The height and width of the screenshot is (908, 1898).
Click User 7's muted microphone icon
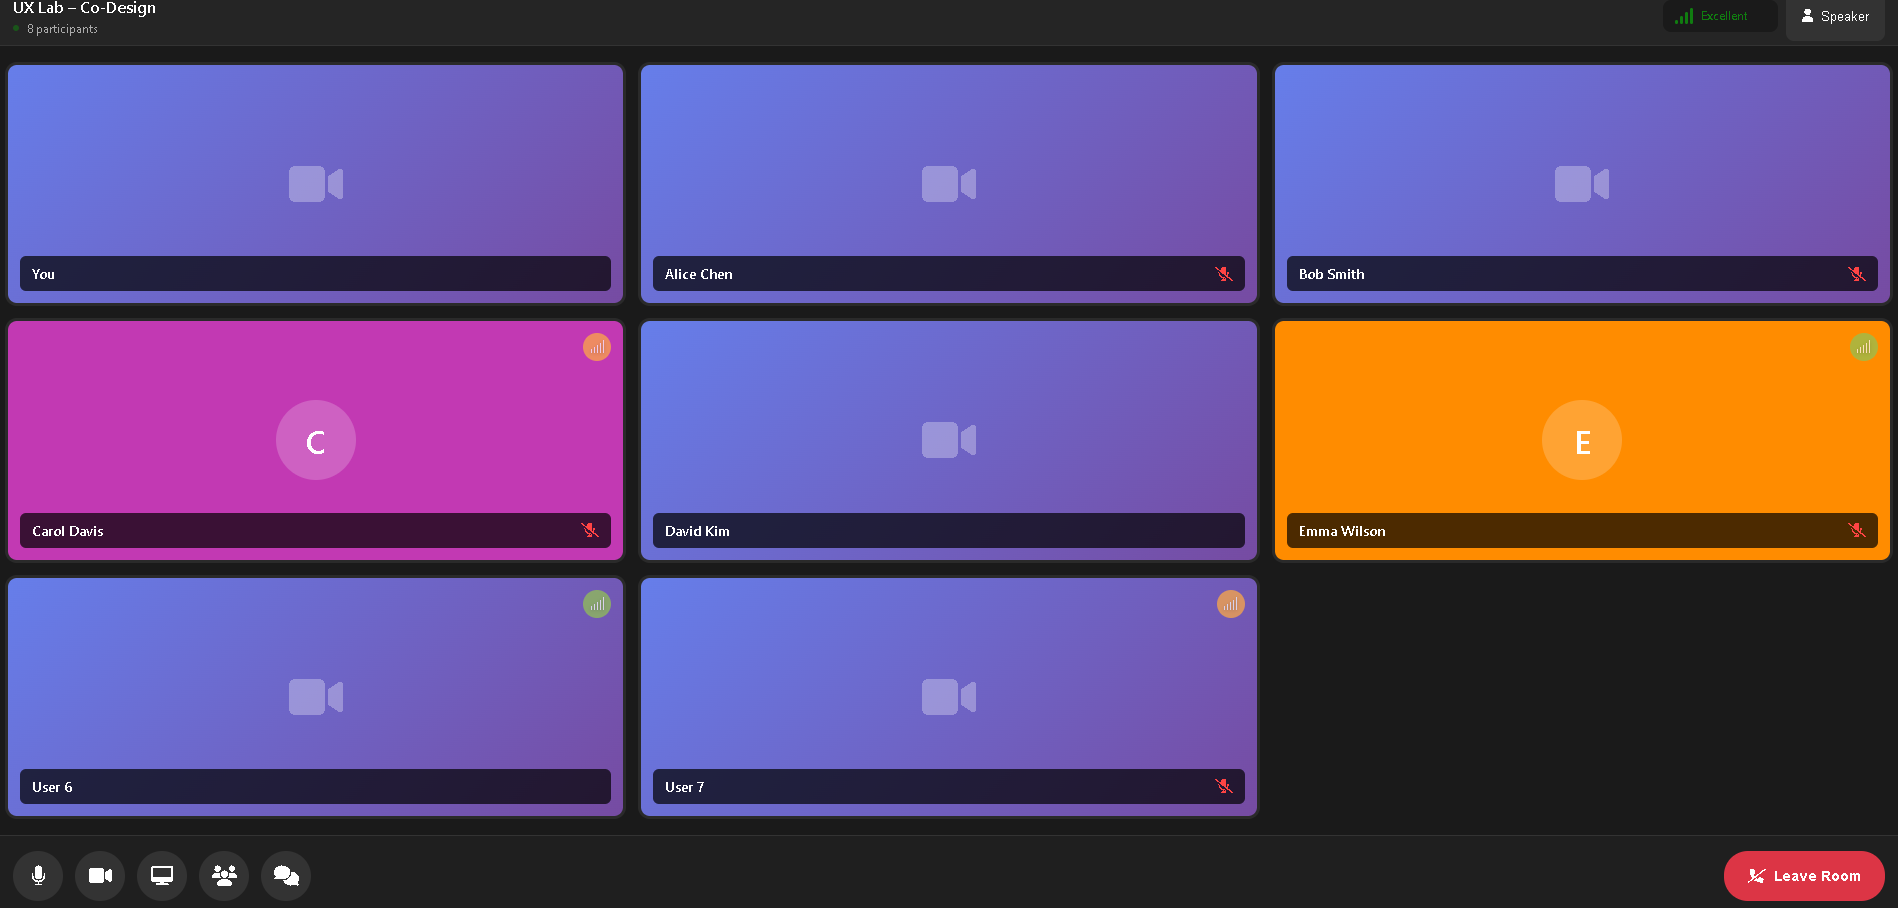pos(1223,787)
